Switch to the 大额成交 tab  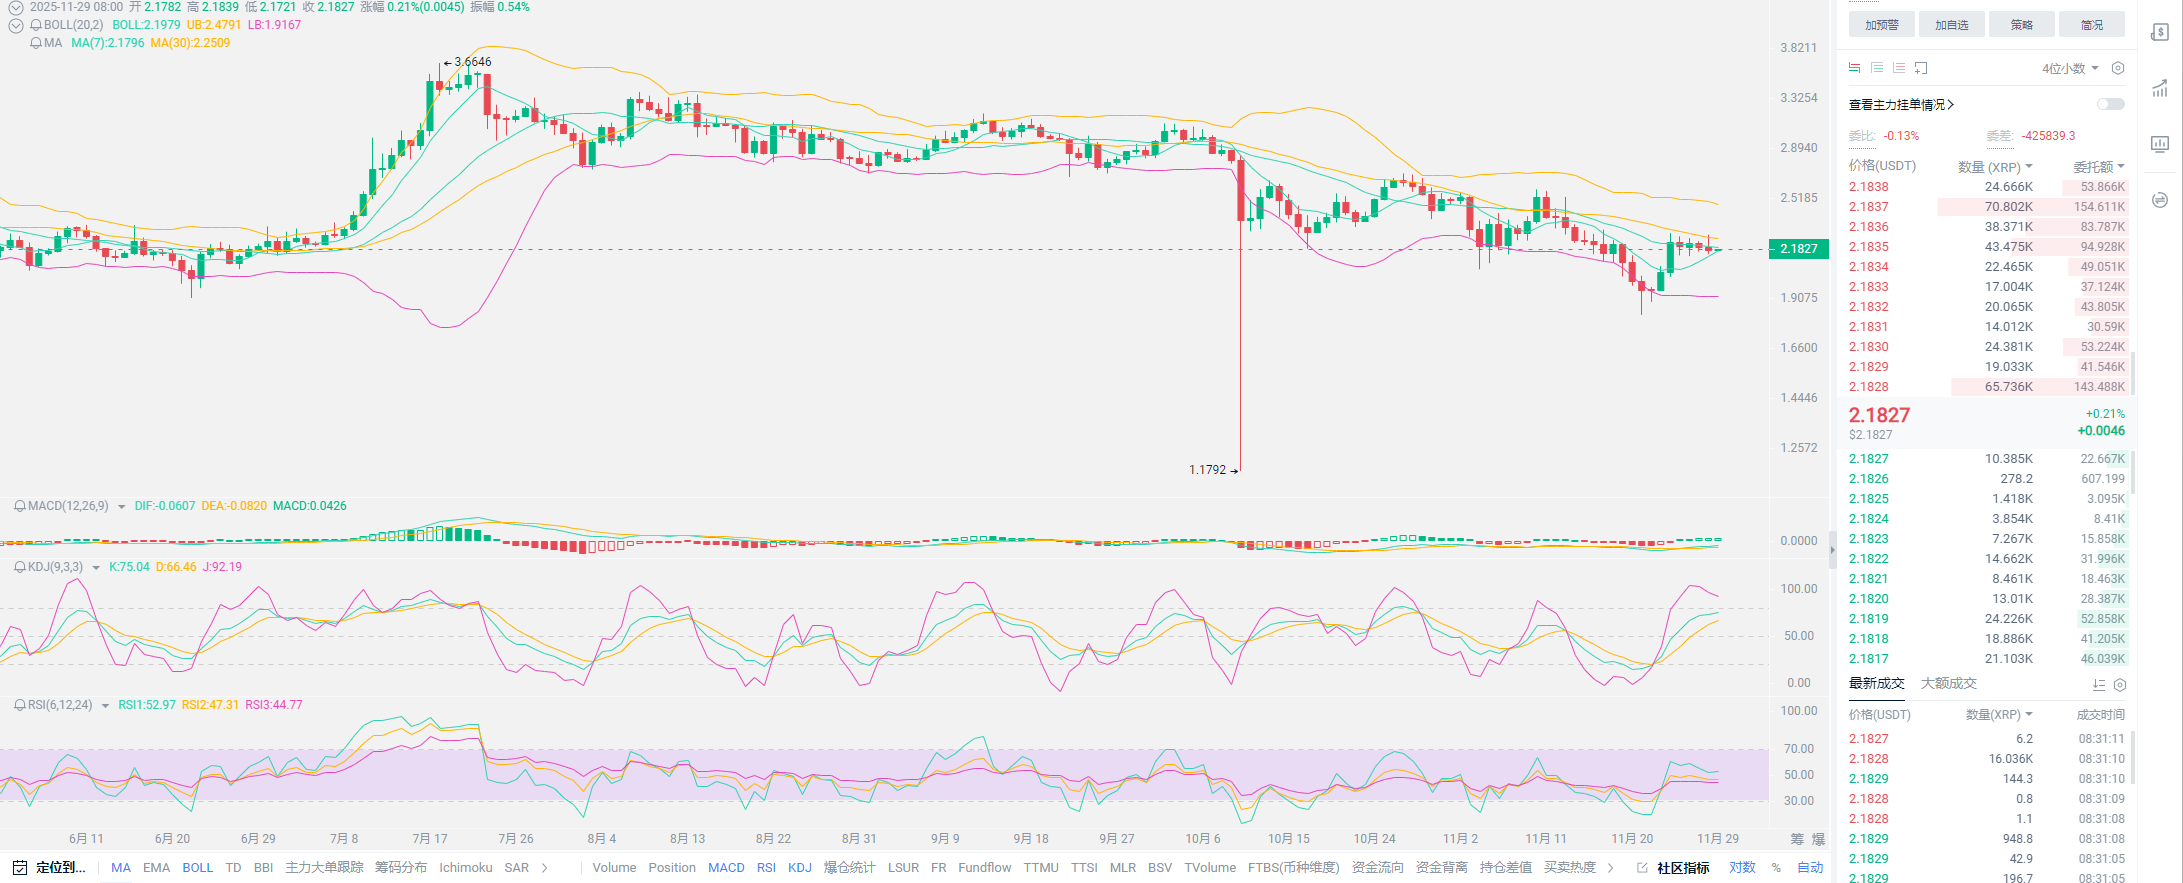1948,683
